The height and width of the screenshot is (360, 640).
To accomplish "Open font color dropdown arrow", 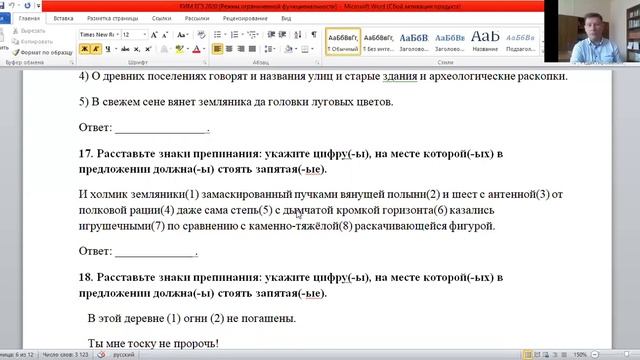I will (x=204, y=49).
